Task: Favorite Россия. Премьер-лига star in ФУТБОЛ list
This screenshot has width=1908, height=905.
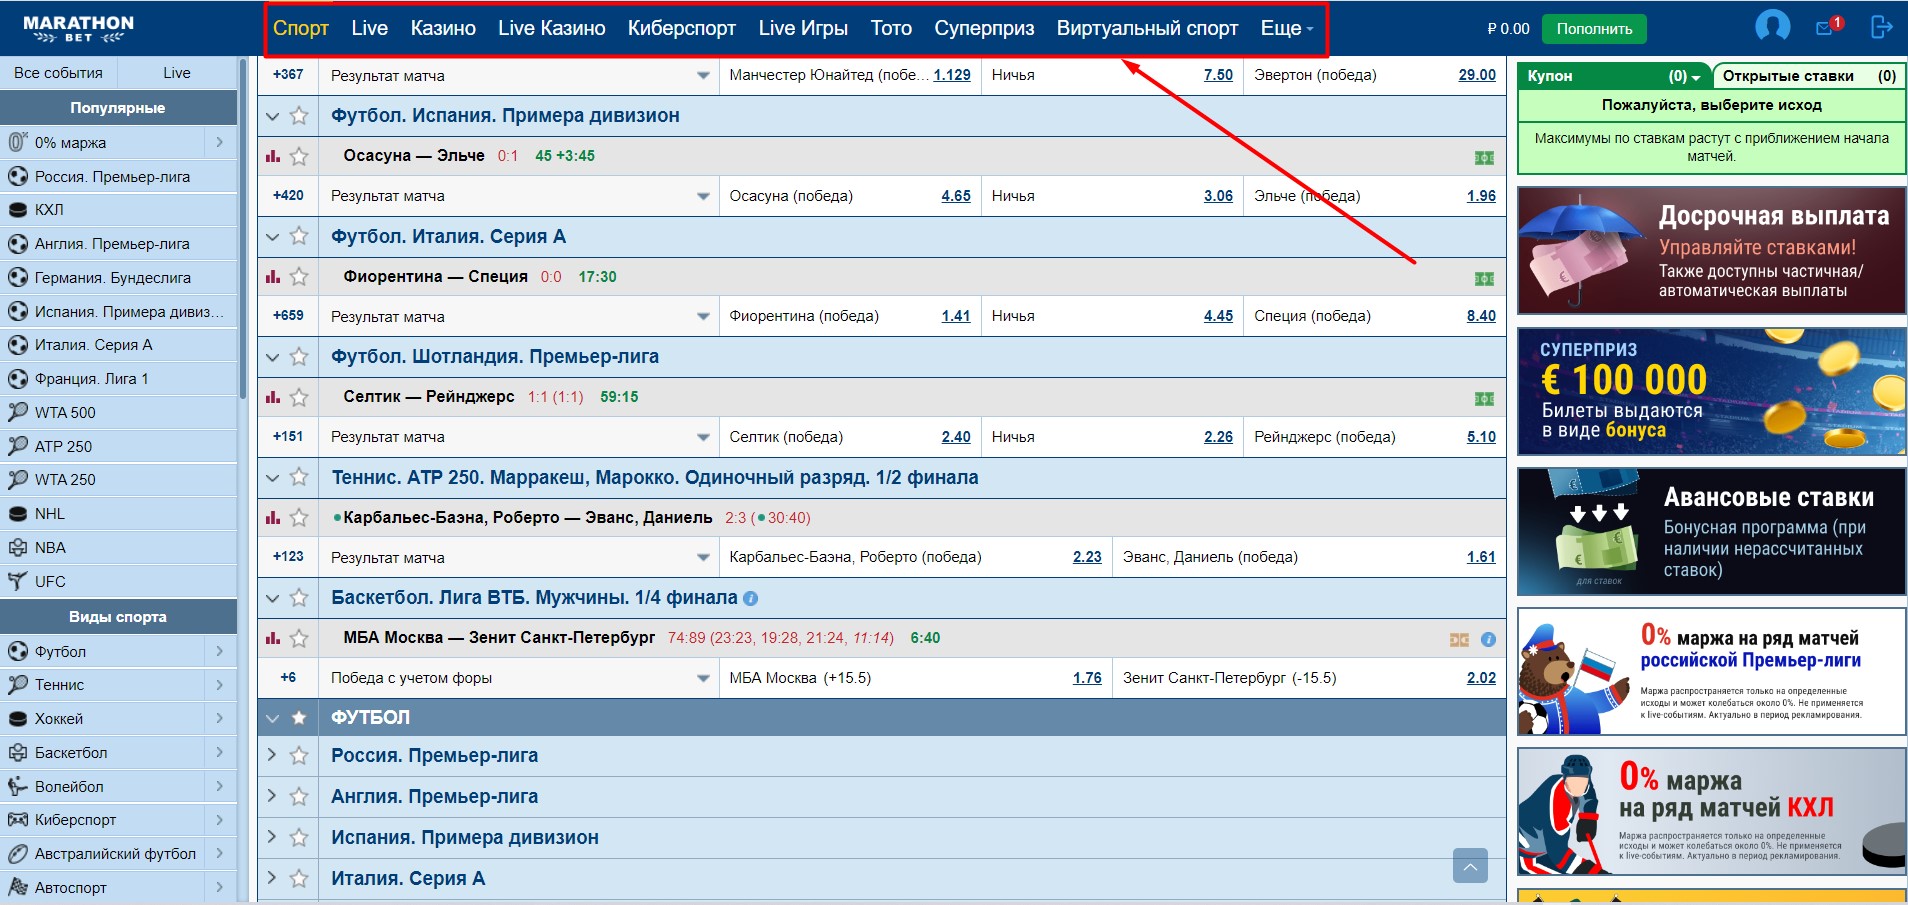Action: (x=298, y=756)
